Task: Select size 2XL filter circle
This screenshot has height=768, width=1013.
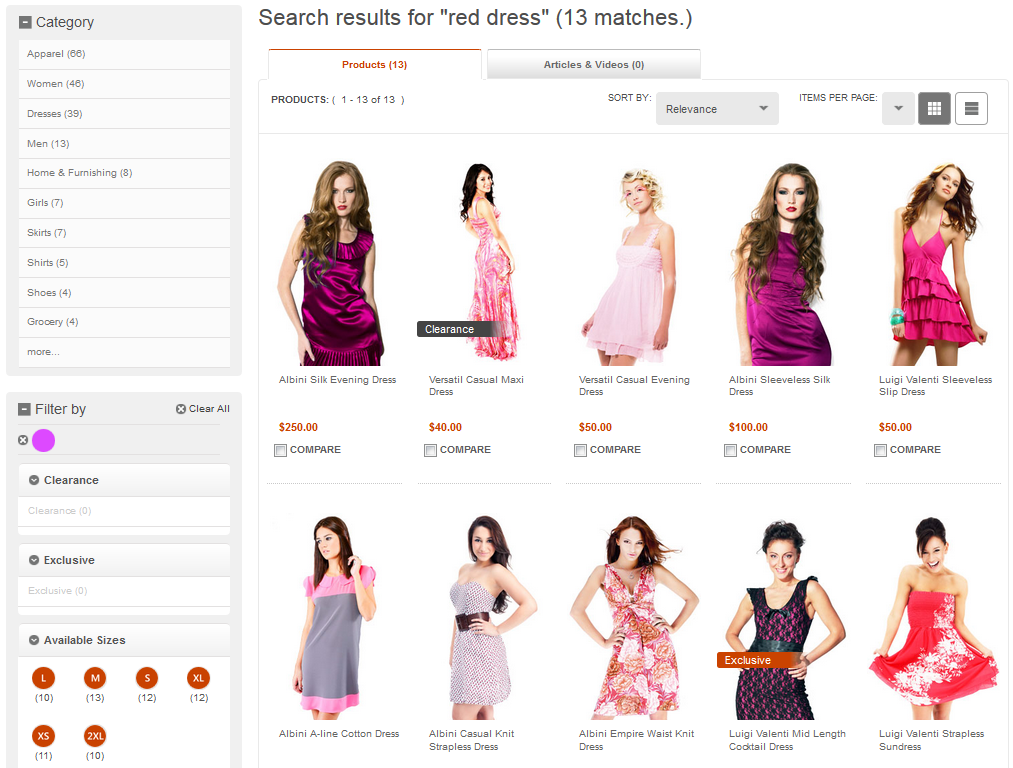Action: tap(94, 737)
